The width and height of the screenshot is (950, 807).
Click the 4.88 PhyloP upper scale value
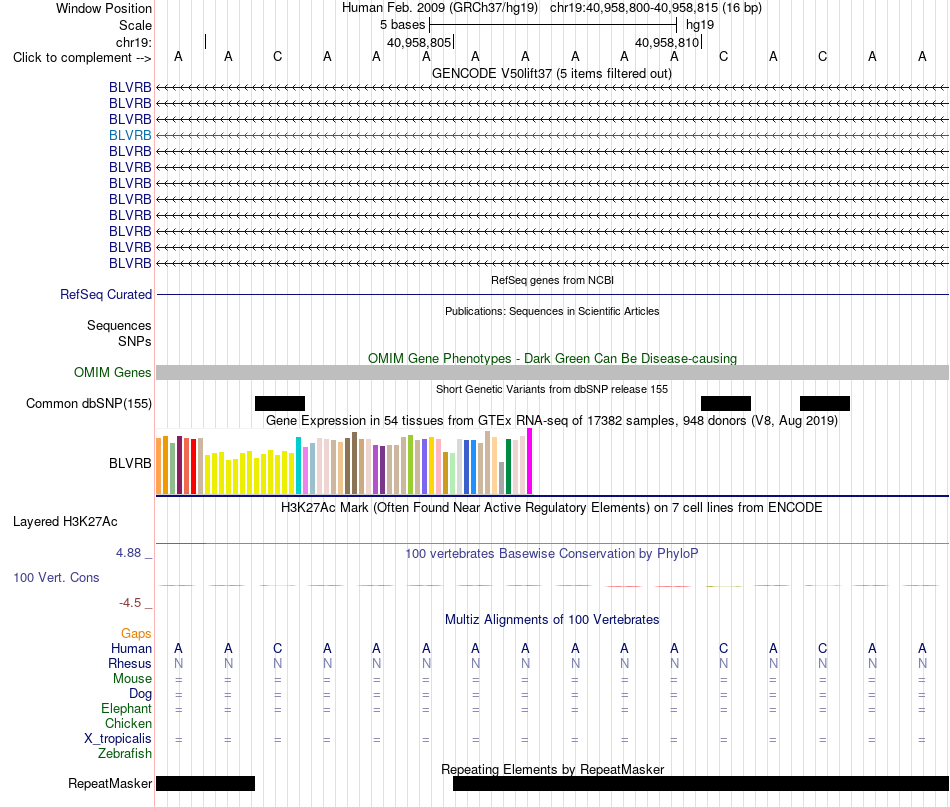128,553
